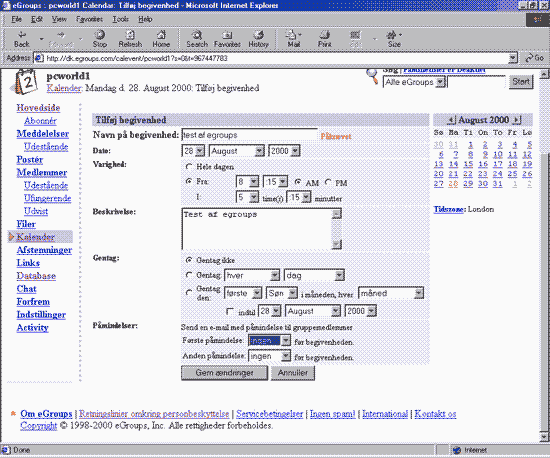Expand the Første påmindelse dropdown
The width and height of the screenshot is (550, 458).
click(x=269, y=341)
